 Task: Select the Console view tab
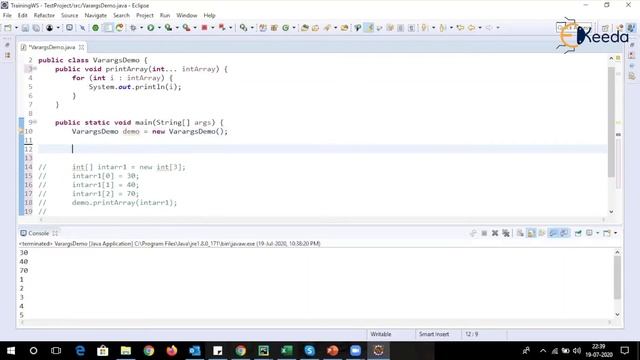[38, 233]
